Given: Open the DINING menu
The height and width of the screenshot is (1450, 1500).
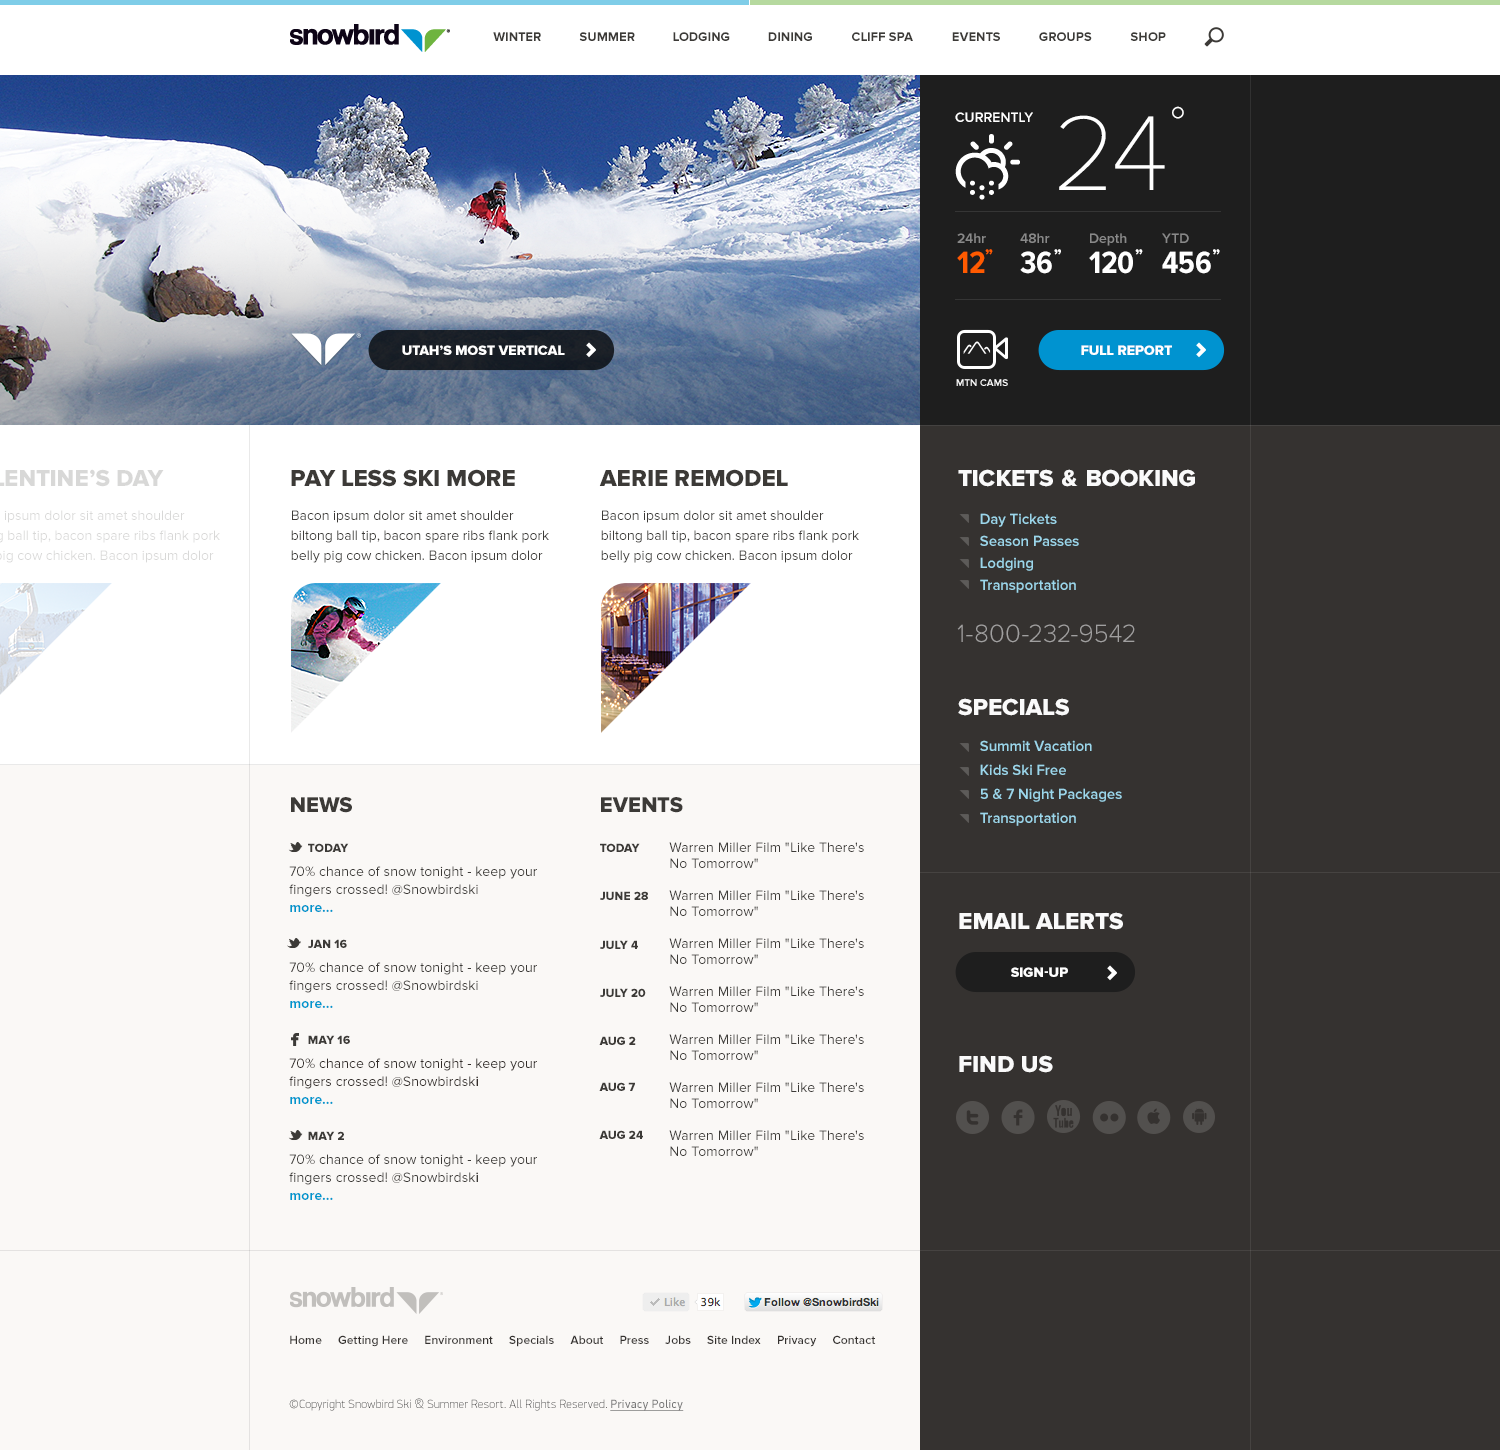Looking at the screenshot, I should pos(790,37).
